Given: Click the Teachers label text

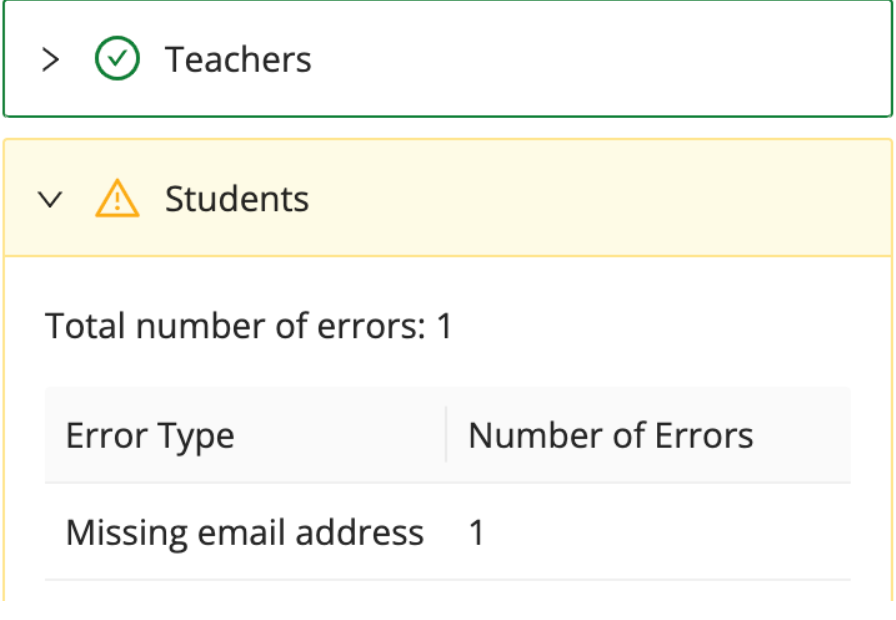Looking at the screenshot, I should tap(237, 59).
